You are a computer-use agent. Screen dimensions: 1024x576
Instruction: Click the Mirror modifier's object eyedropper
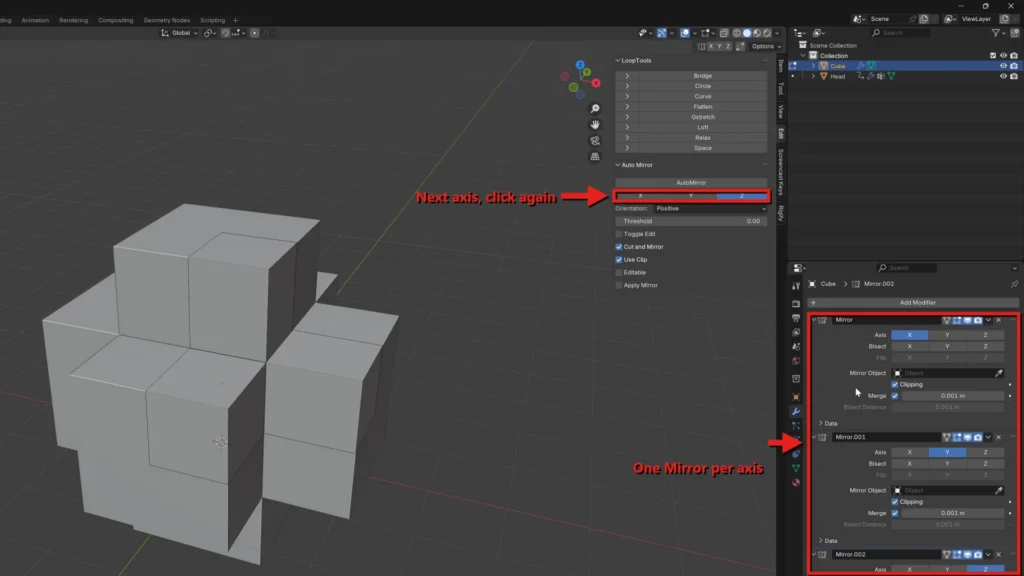999,373
